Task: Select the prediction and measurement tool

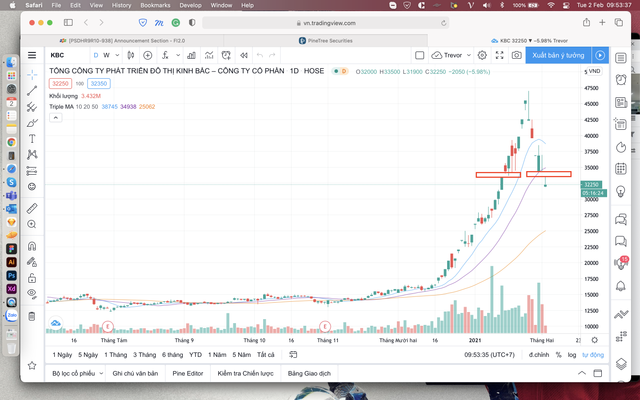Action: [32, 171]
